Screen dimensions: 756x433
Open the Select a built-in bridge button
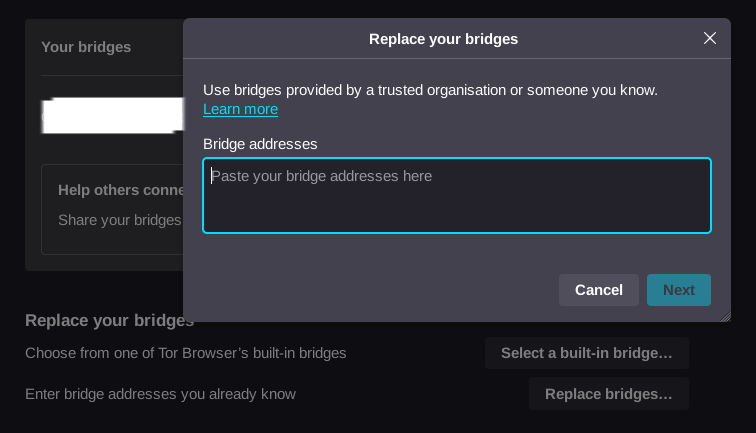(x=586, y=353)
